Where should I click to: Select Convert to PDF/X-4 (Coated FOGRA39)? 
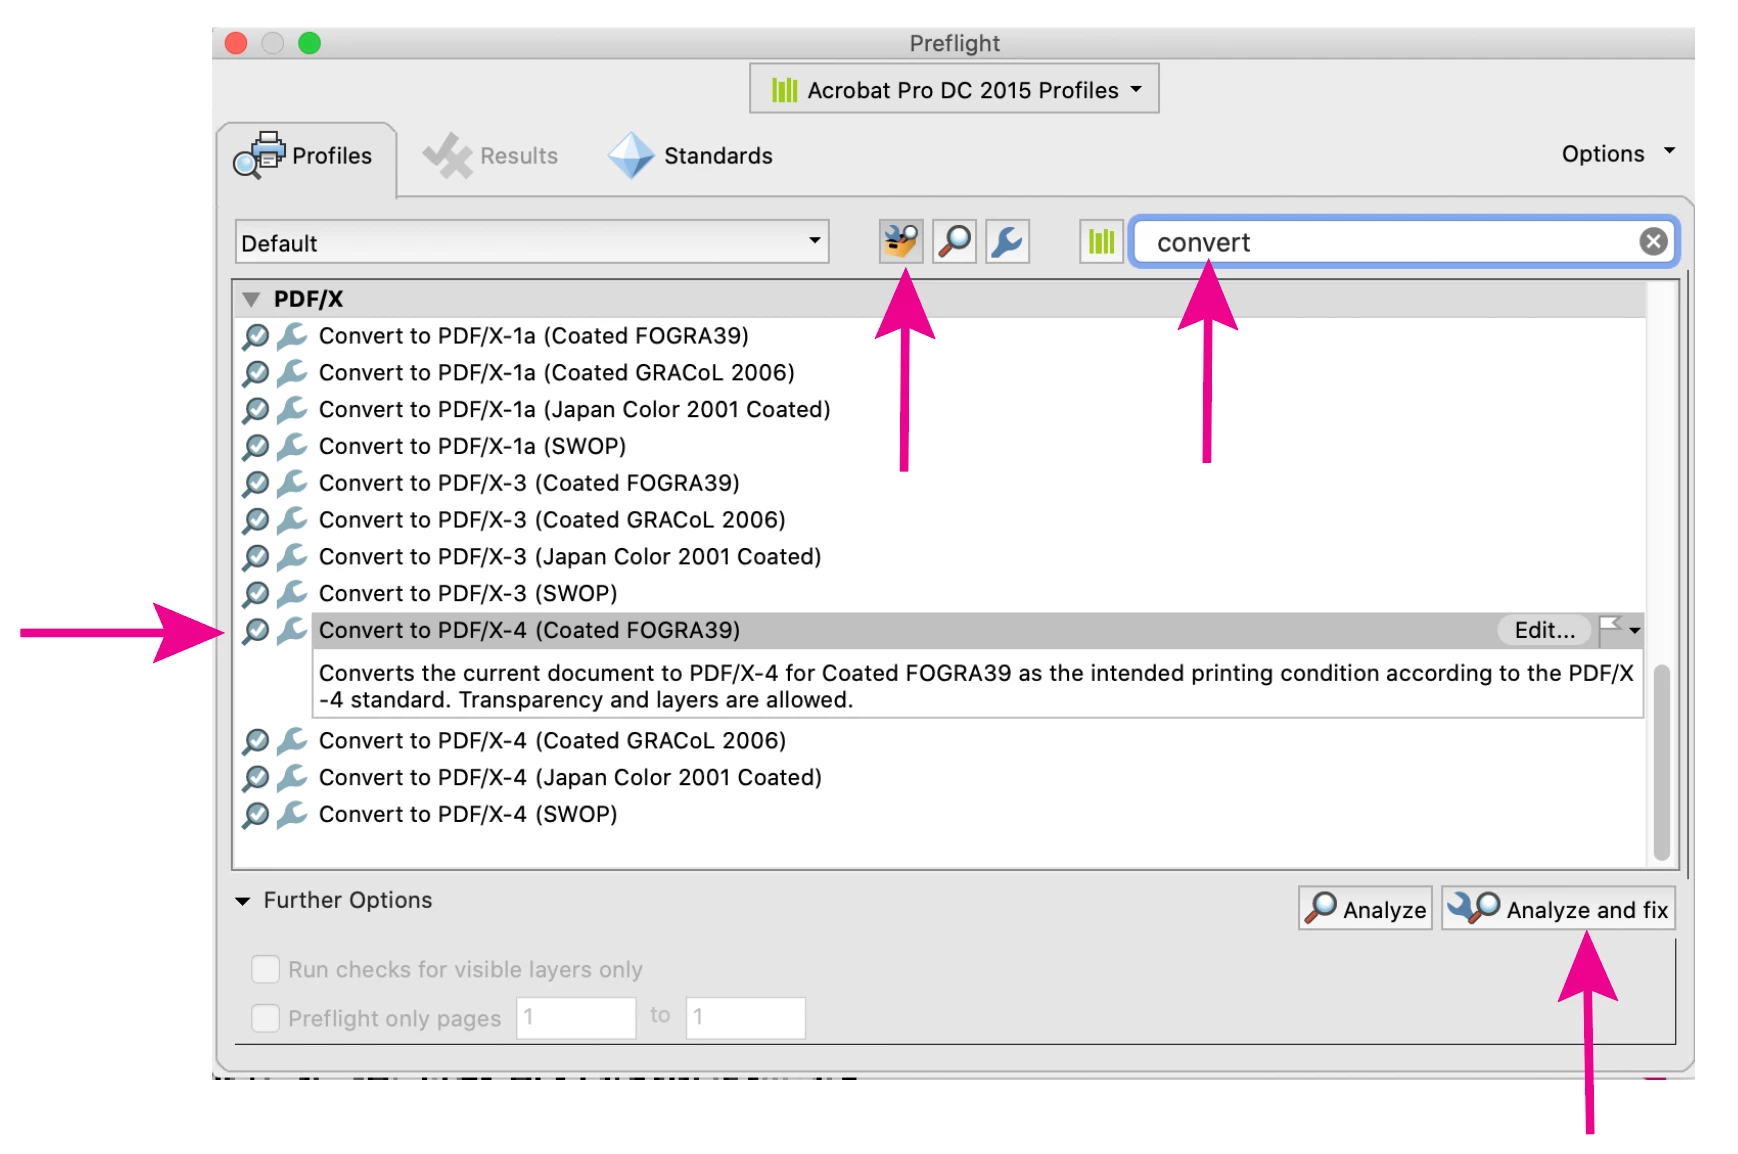pos(529,631)
